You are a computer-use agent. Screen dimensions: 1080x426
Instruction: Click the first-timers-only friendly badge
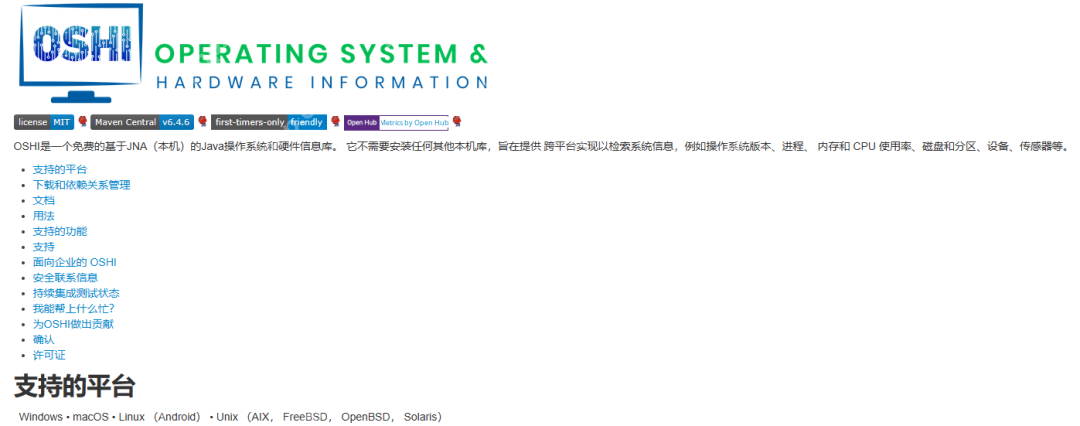269,122
